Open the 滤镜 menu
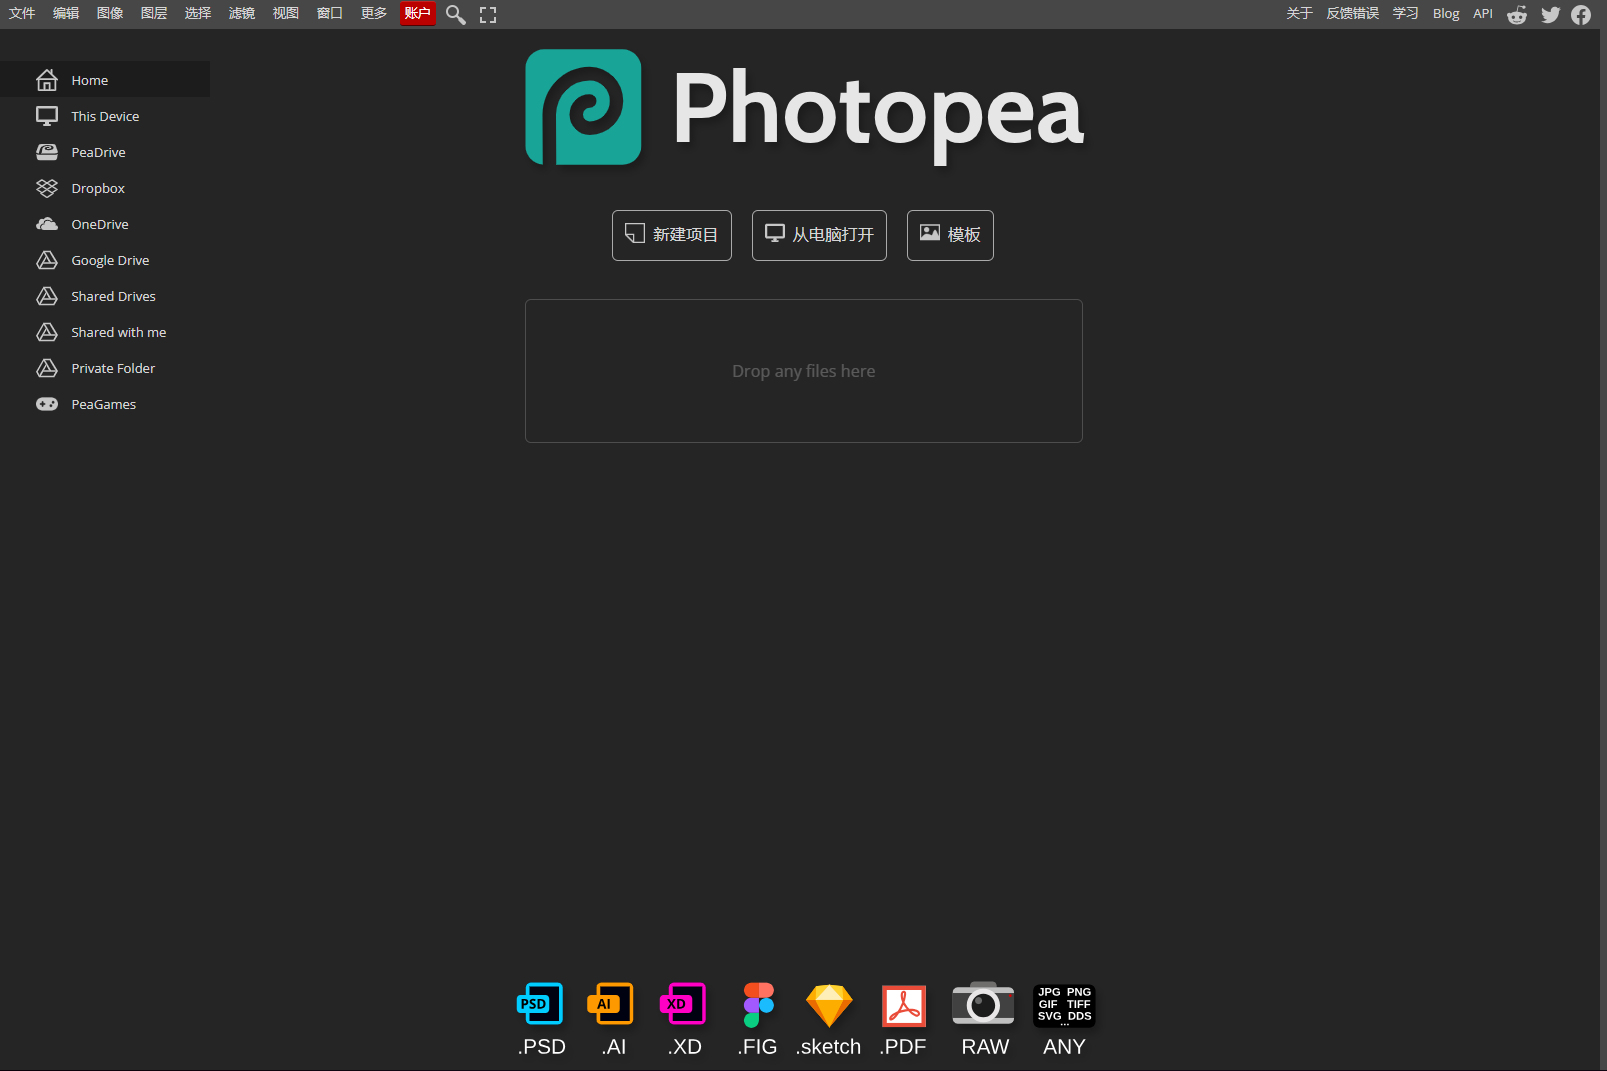Image resolution: width=1607 pixels, height=1071 pixels. [242, 13]
